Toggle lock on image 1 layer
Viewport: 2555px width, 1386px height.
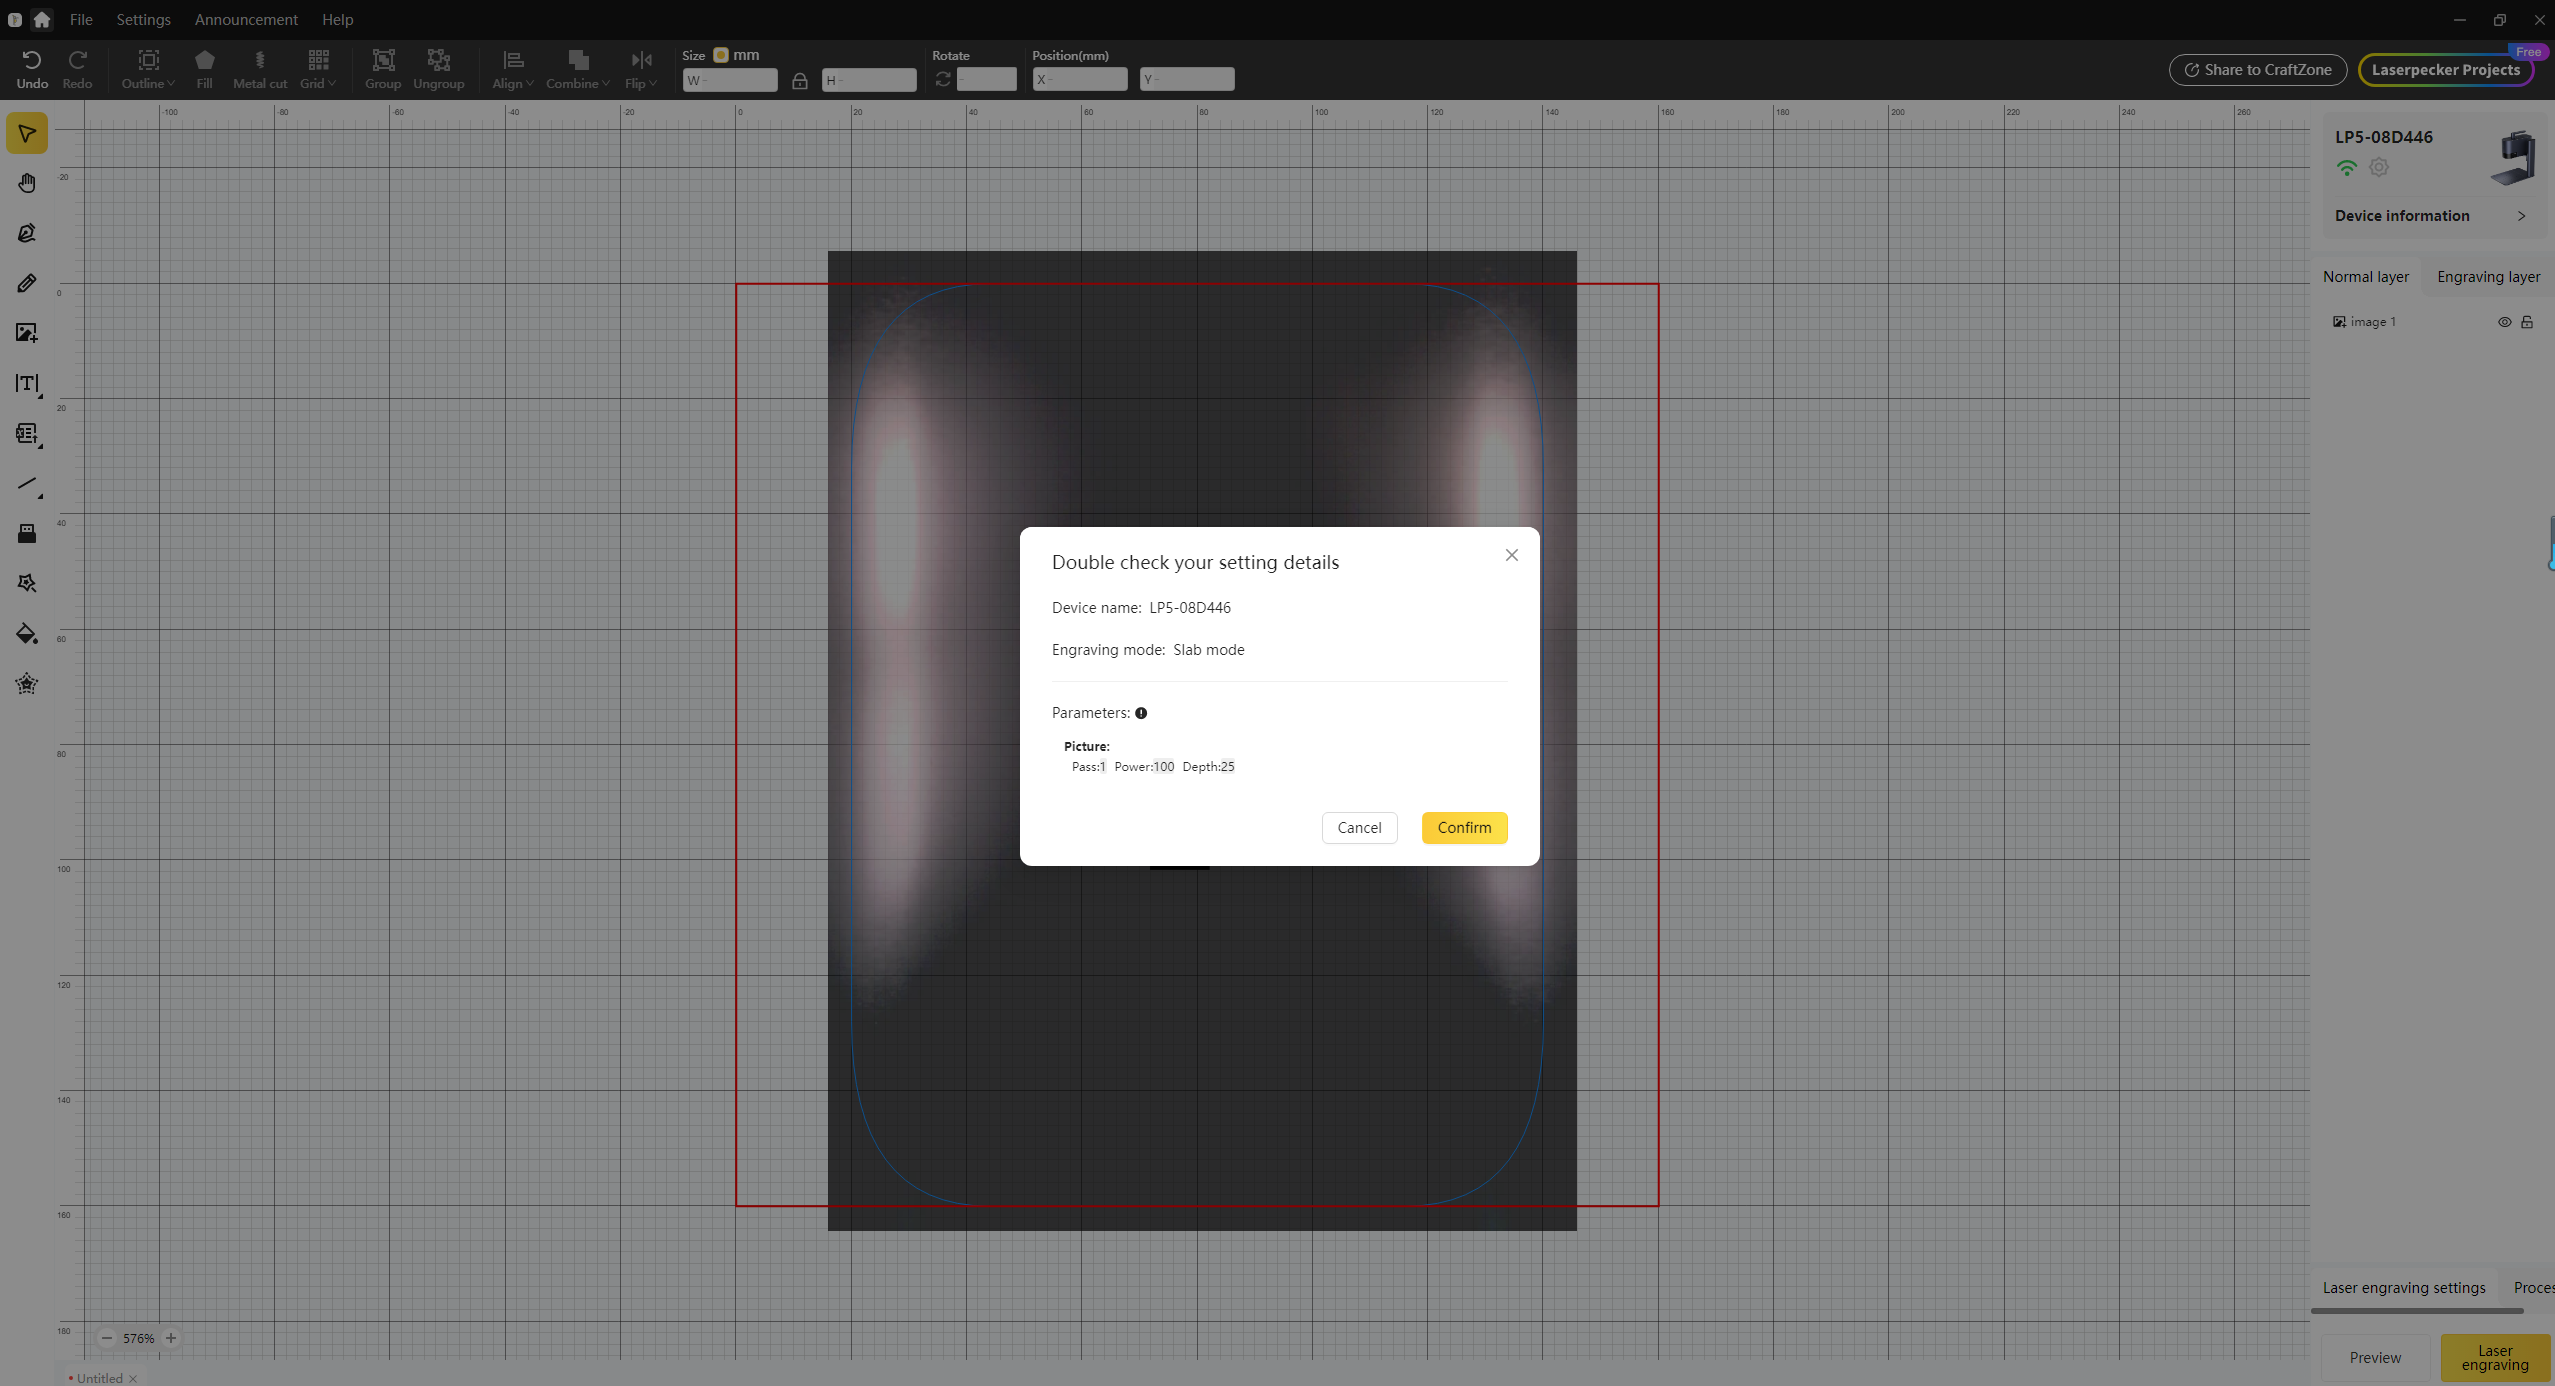2527,322
